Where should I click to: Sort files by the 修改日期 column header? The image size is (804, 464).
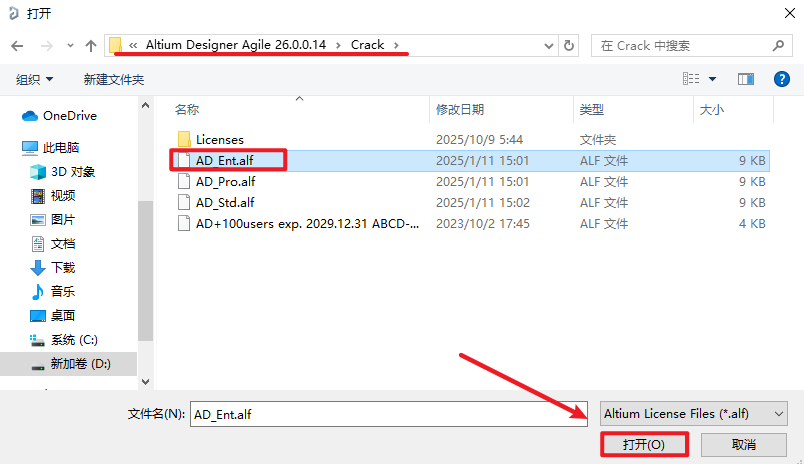click(460, 109)
